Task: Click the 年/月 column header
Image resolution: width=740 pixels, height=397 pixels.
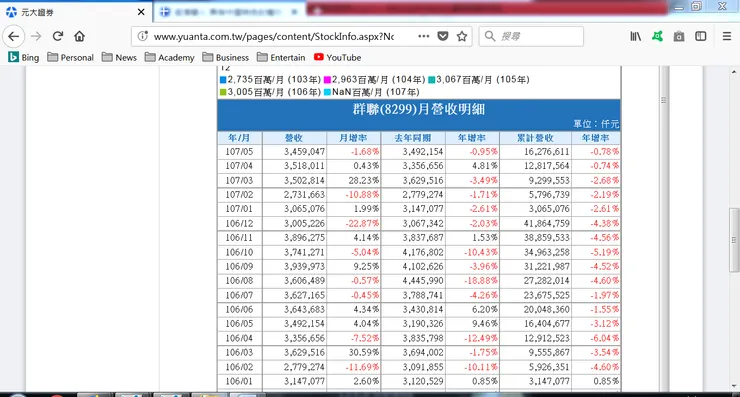Action: click(x=239, y=138)
